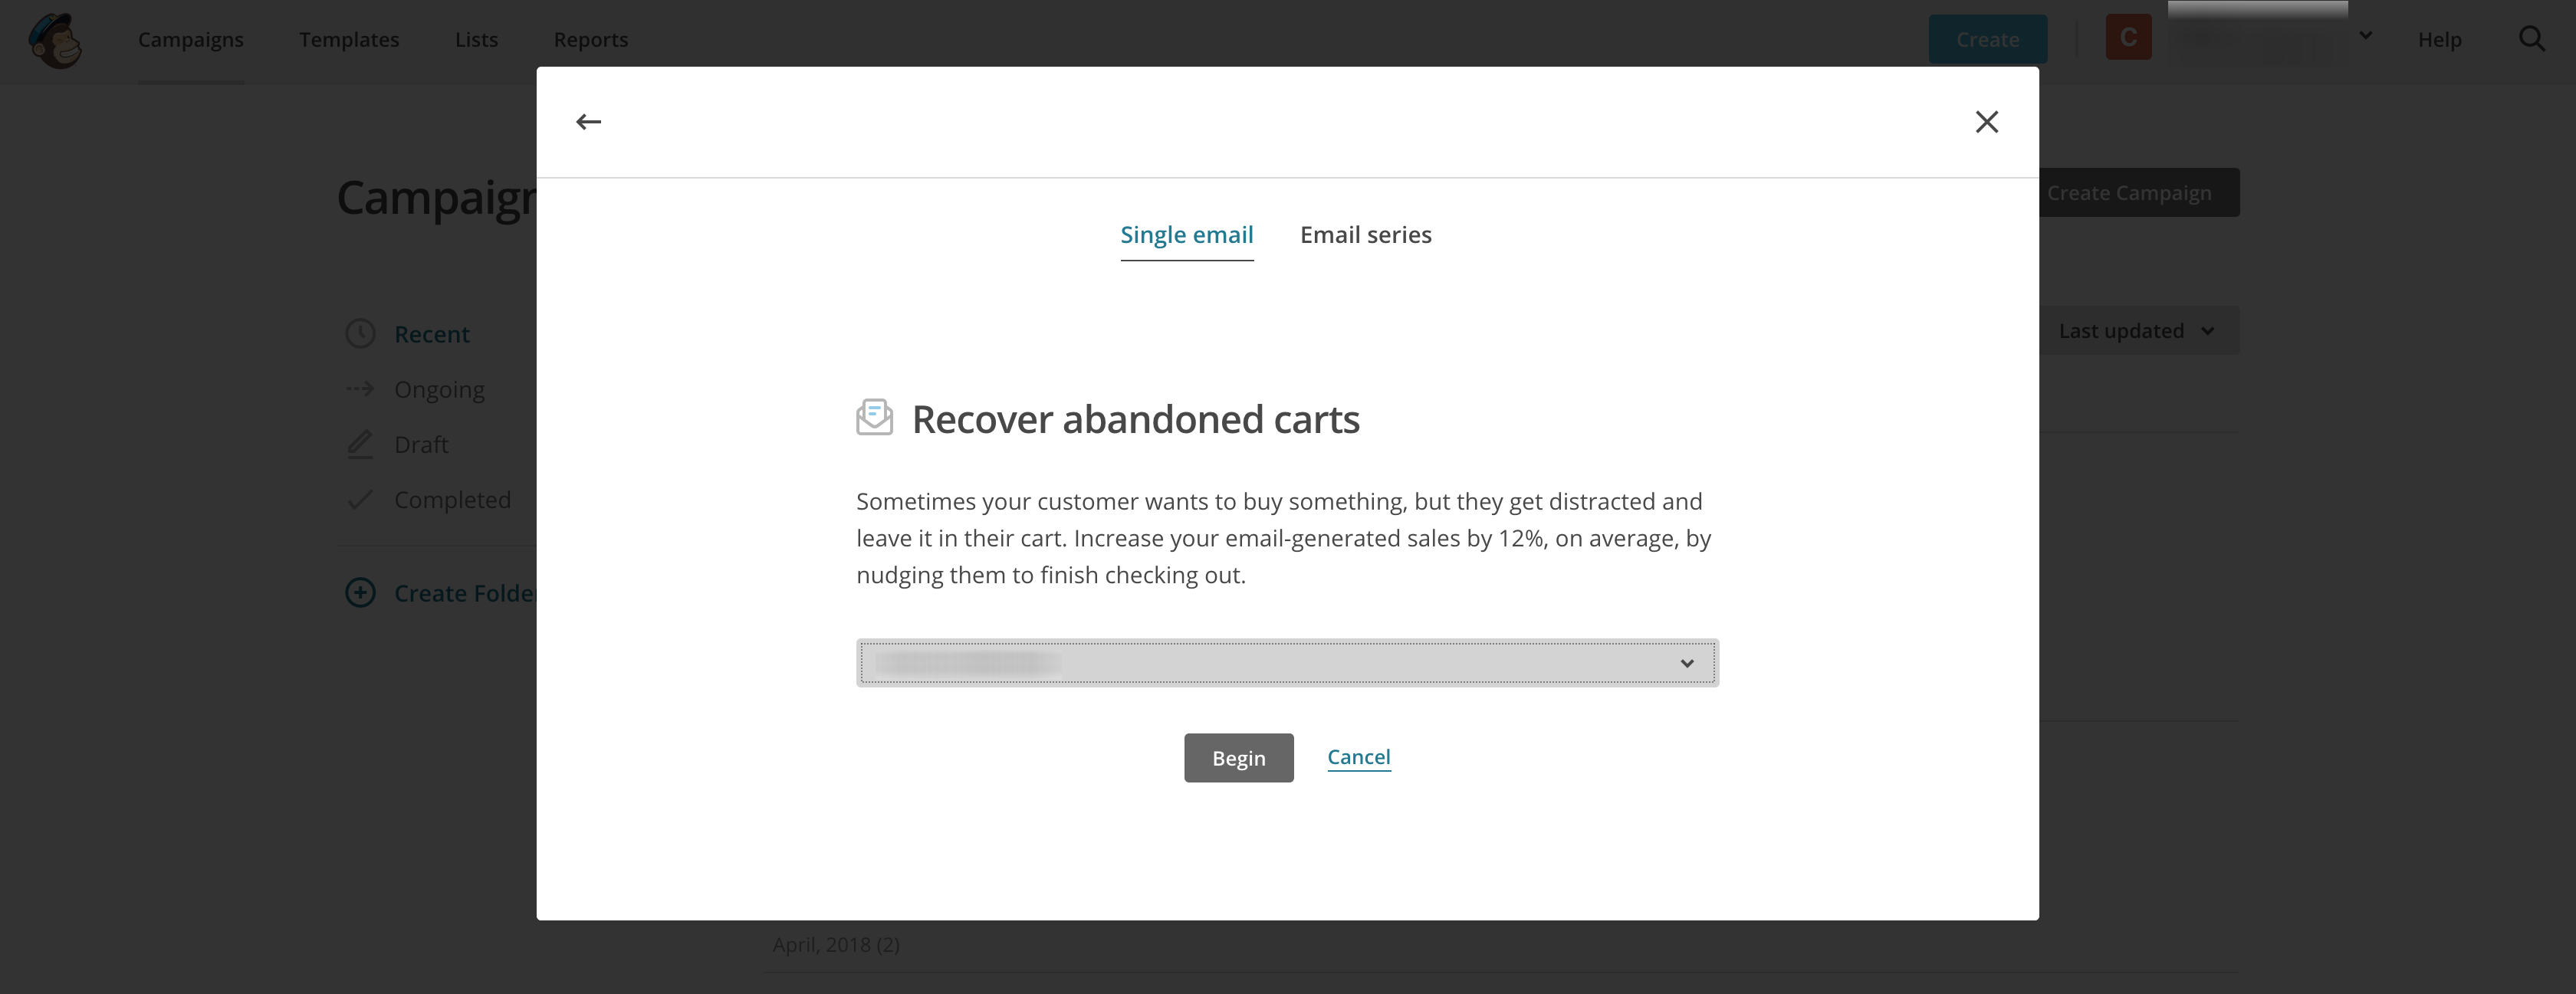Click the search magnifier icon
This screenshot has width=2576, height=994.
2531,39
